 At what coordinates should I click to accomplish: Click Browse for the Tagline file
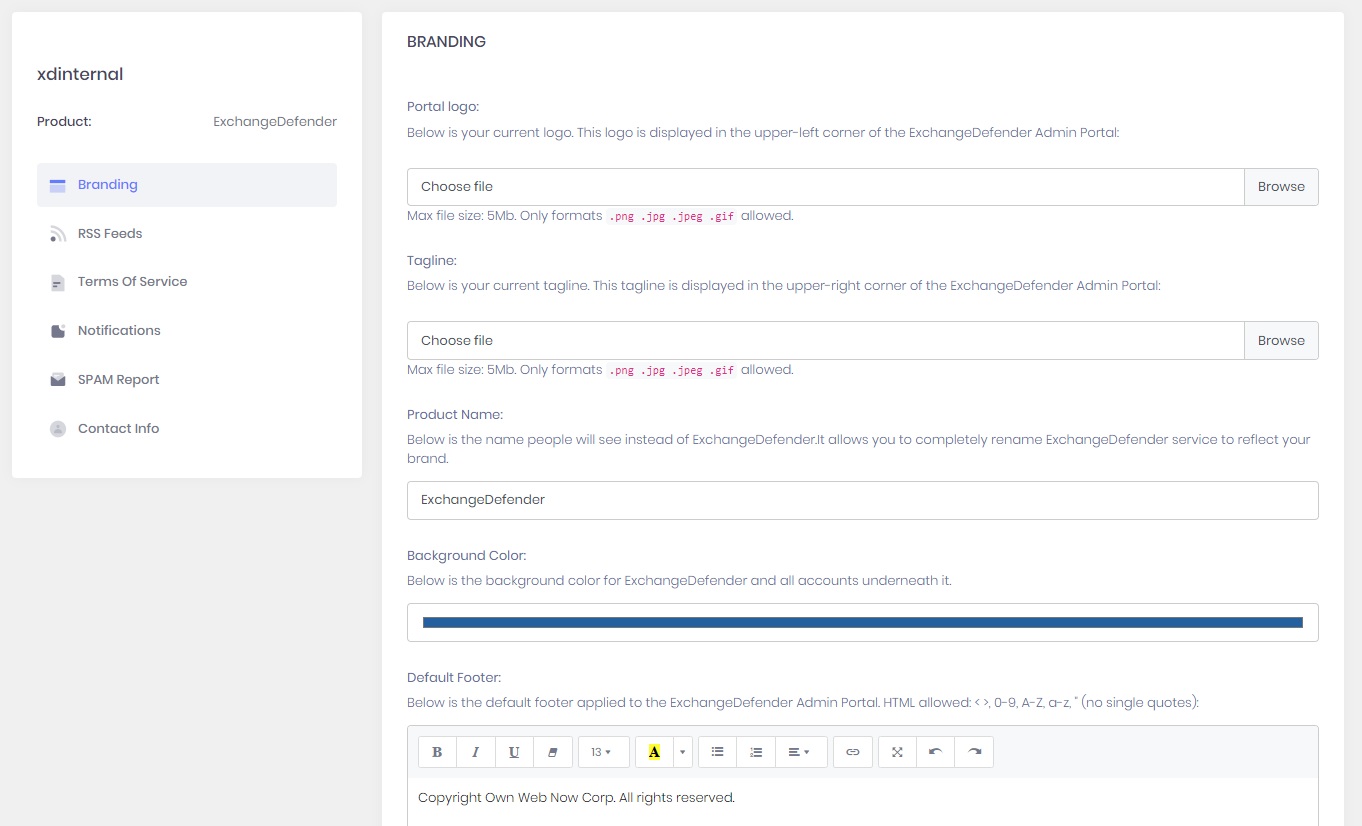(x=1281, y=341)
